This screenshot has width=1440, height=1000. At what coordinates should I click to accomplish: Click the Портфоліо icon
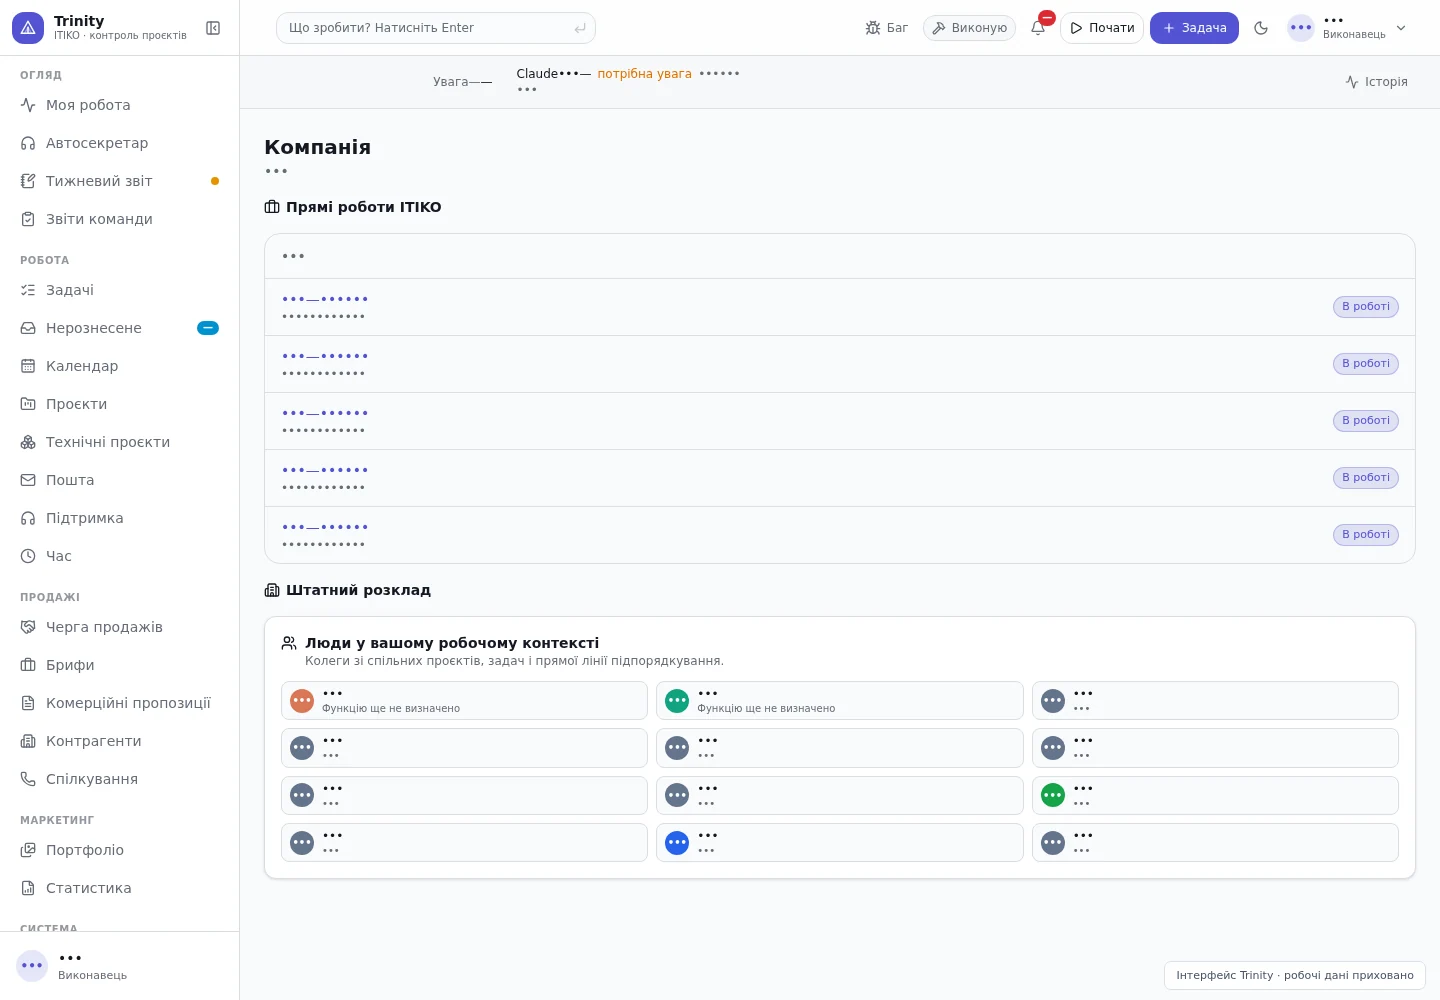(x=28, y=850)
